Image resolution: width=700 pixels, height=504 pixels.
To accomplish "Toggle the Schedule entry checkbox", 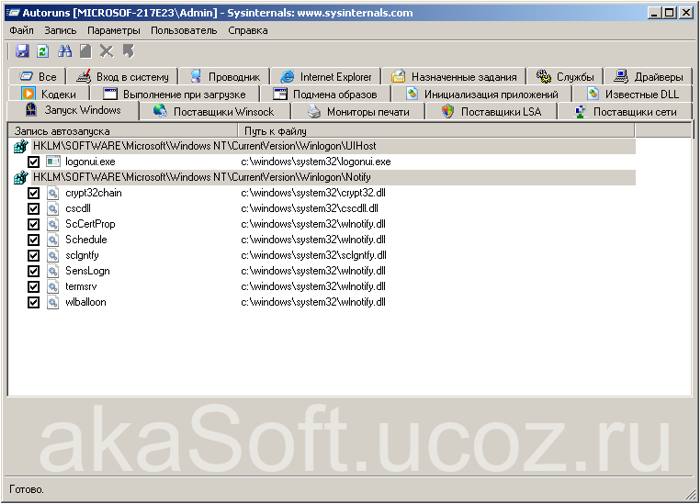I will (33, 240).
